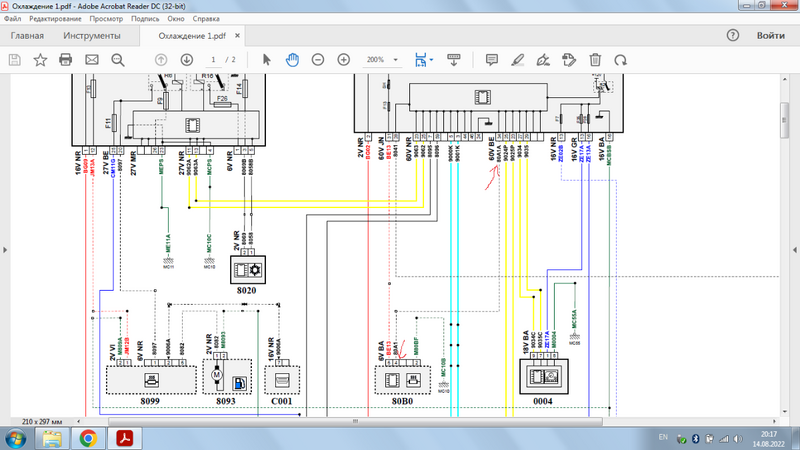
Task: Activate the selection arrow tool
Action: coord(267,60)
